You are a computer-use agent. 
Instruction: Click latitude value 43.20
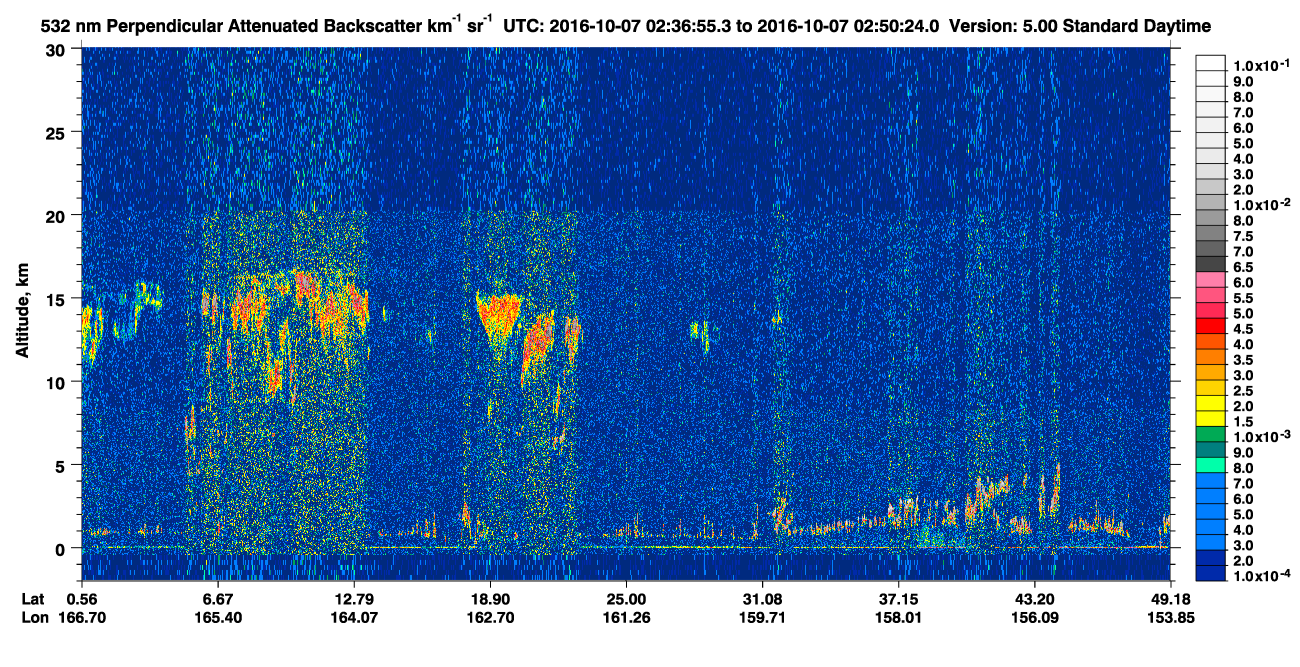coord(1034,598)
